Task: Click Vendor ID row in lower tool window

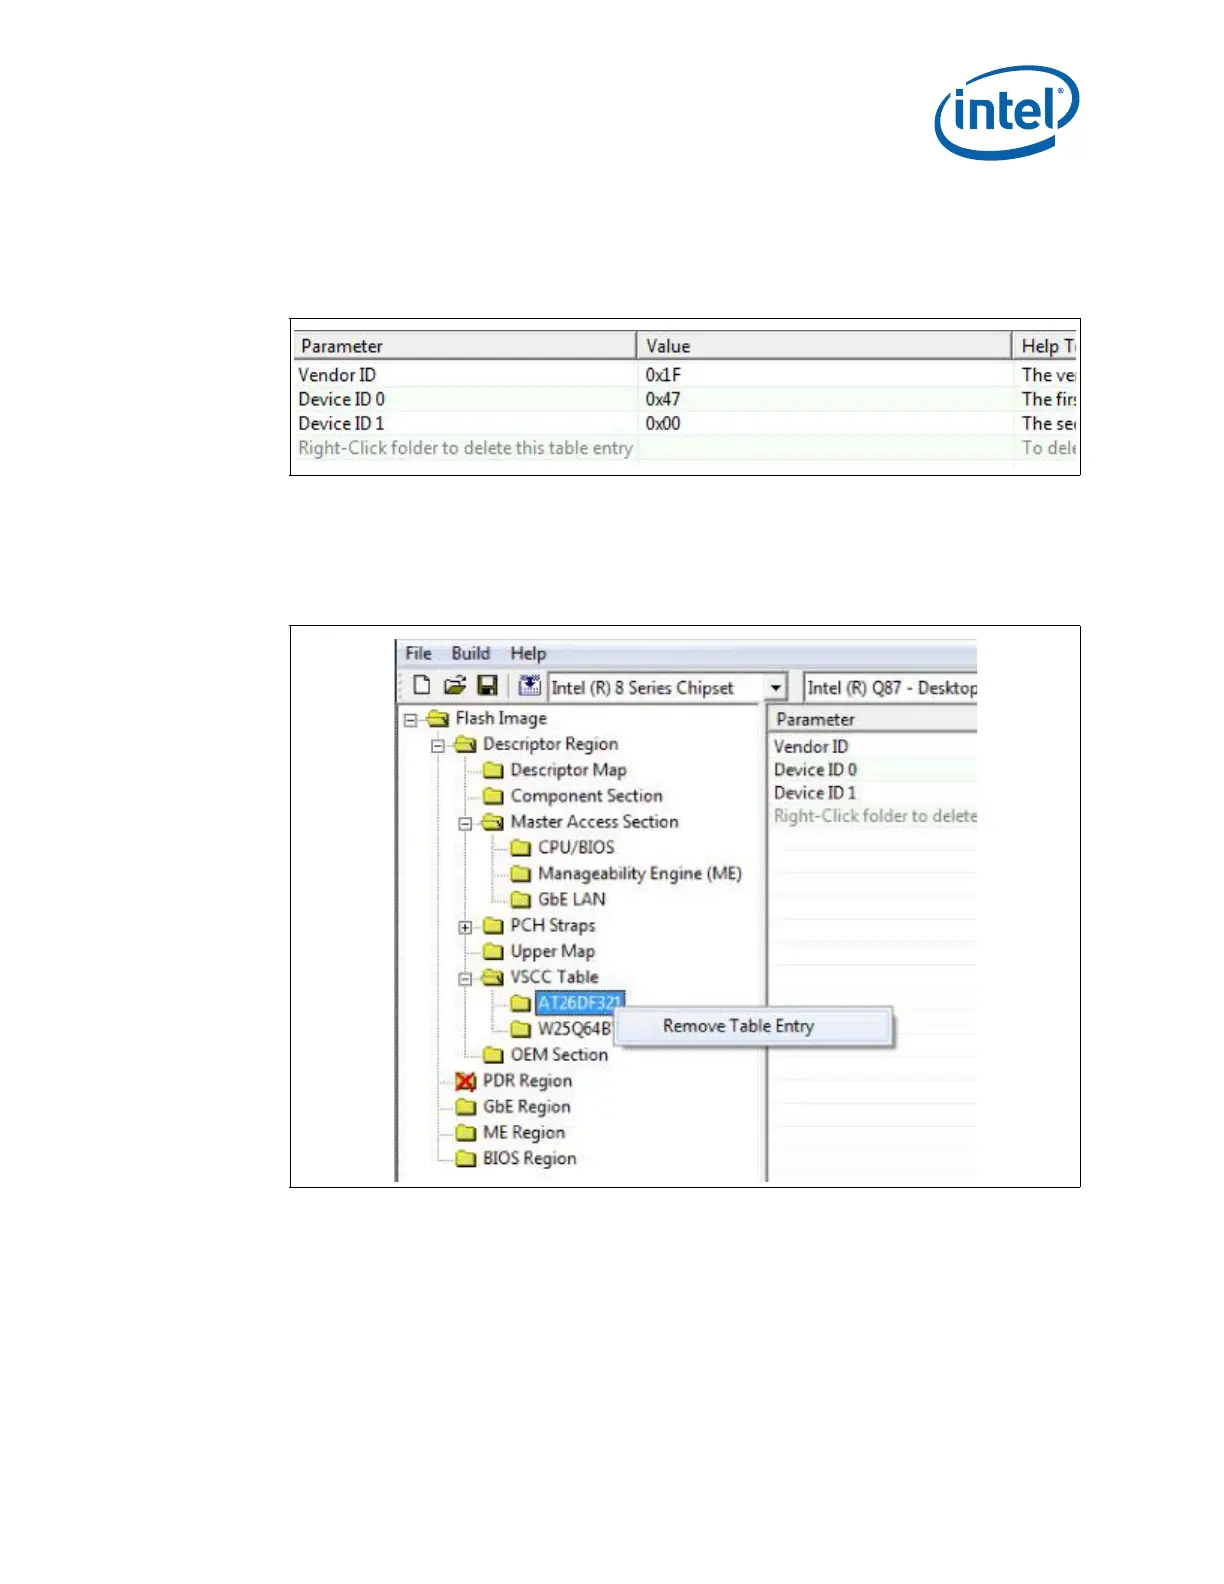Action: pos(872,746)
